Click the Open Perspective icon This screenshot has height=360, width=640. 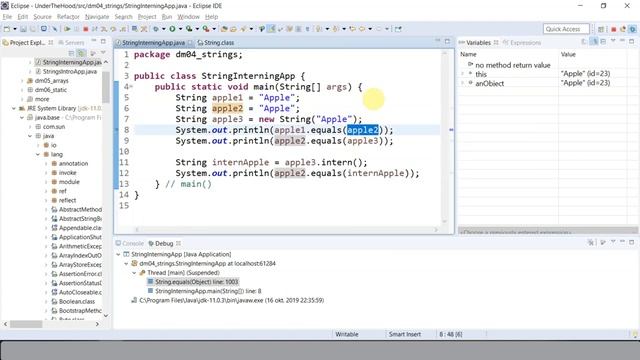tap(601, 29)
